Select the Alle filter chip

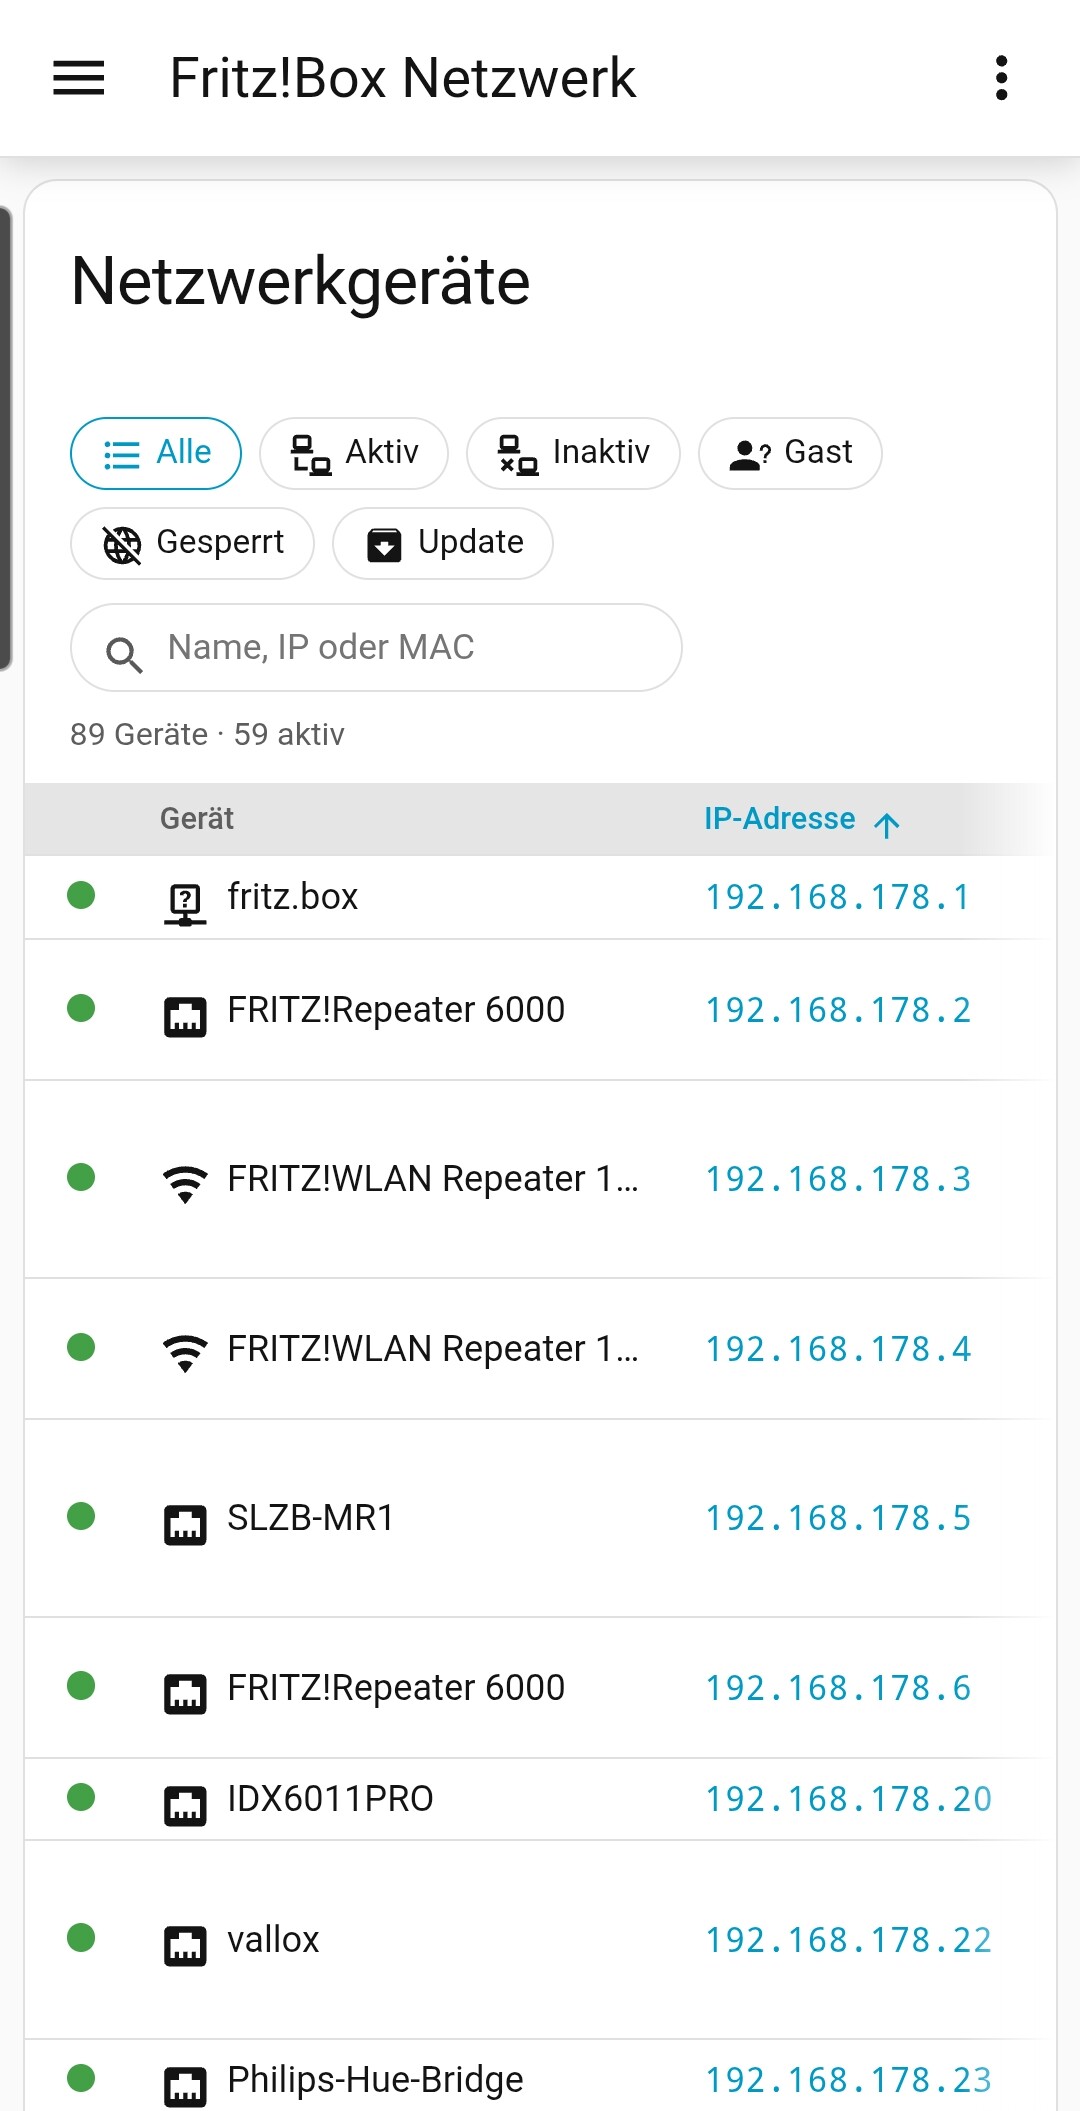[156, 453]
